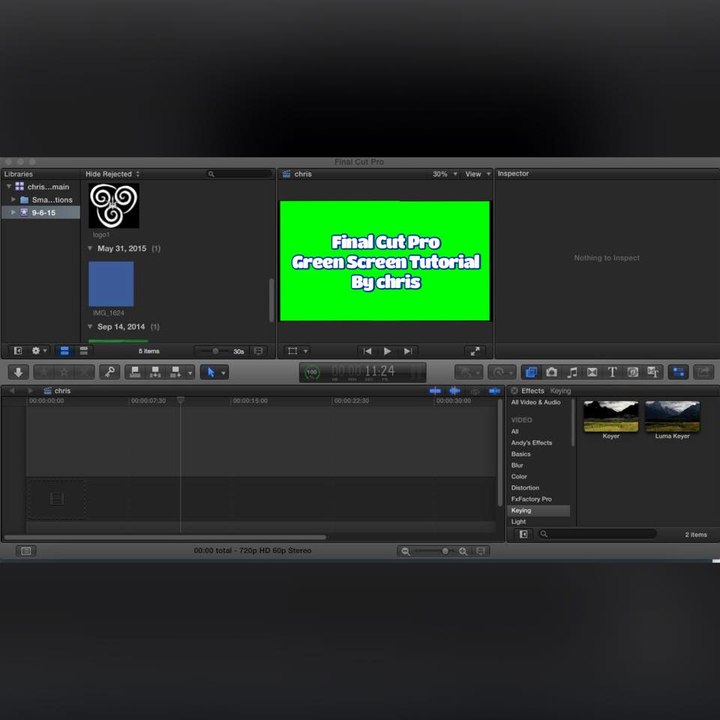
Task: Append the selected clip to the storyline
Action: (x=175, y=372)
